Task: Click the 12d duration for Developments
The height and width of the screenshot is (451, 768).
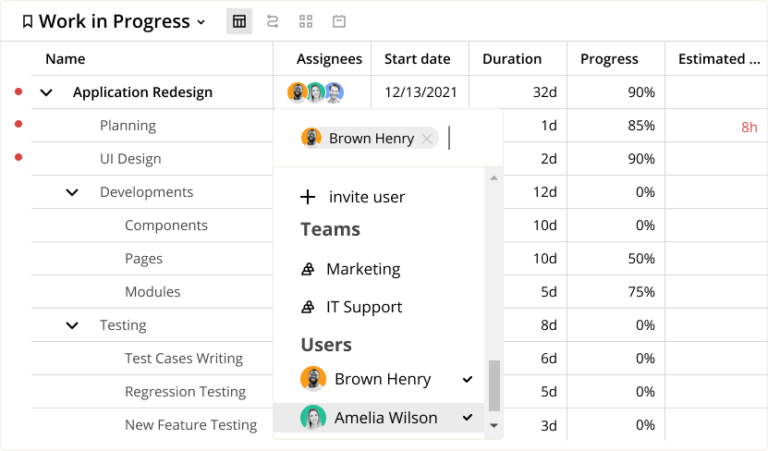Action: tap(545, 192)
